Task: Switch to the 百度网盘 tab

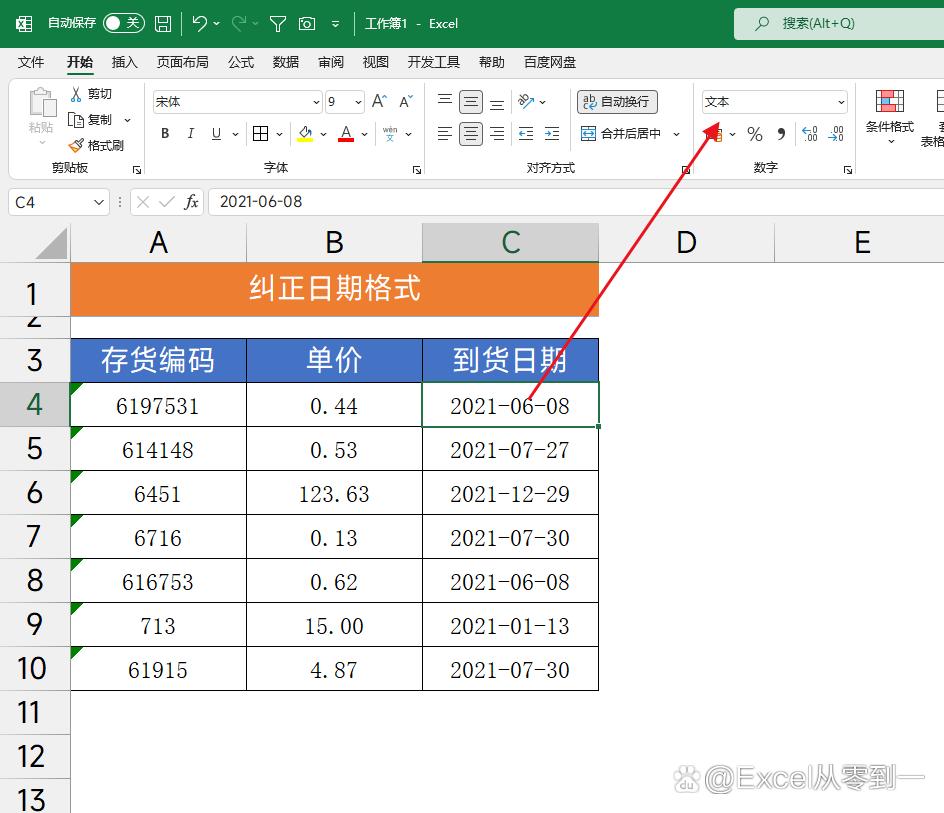Action: pos(550,62)
